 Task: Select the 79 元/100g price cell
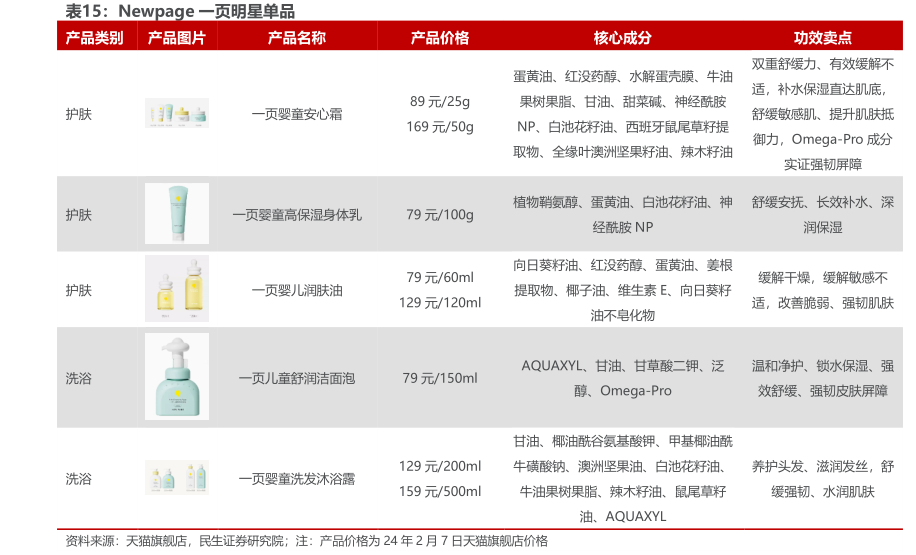(x=439, y=214)
